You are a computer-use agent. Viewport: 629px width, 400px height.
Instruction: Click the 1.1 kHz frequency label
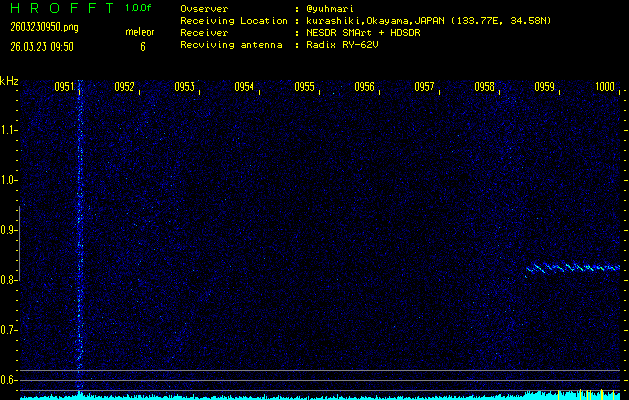[8, 130]
